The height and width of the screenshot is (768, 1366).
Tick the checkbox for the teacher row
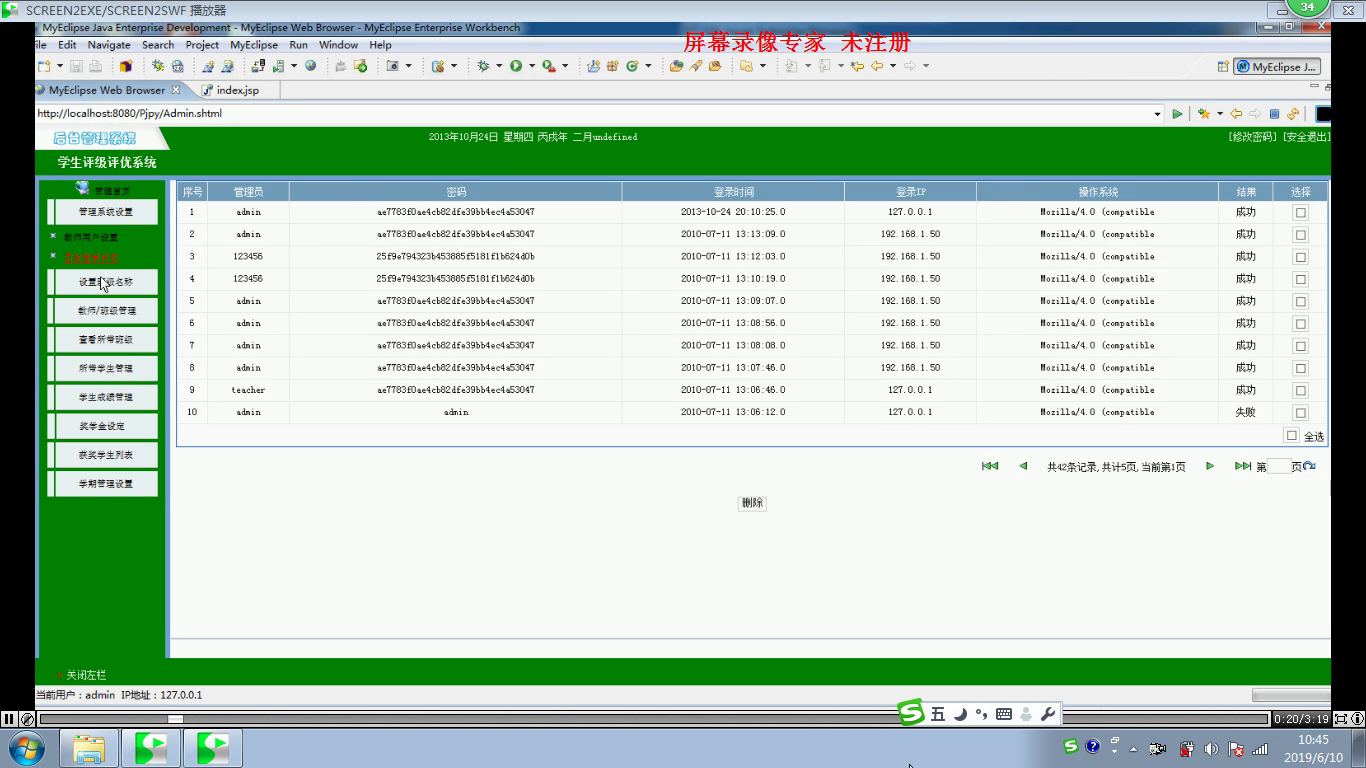(1300, 390)
